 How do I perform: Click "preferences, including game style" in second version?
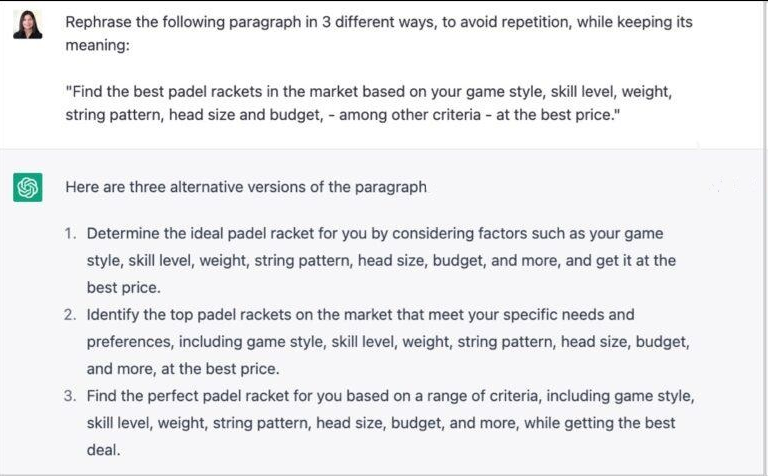[x=205, y=341]
